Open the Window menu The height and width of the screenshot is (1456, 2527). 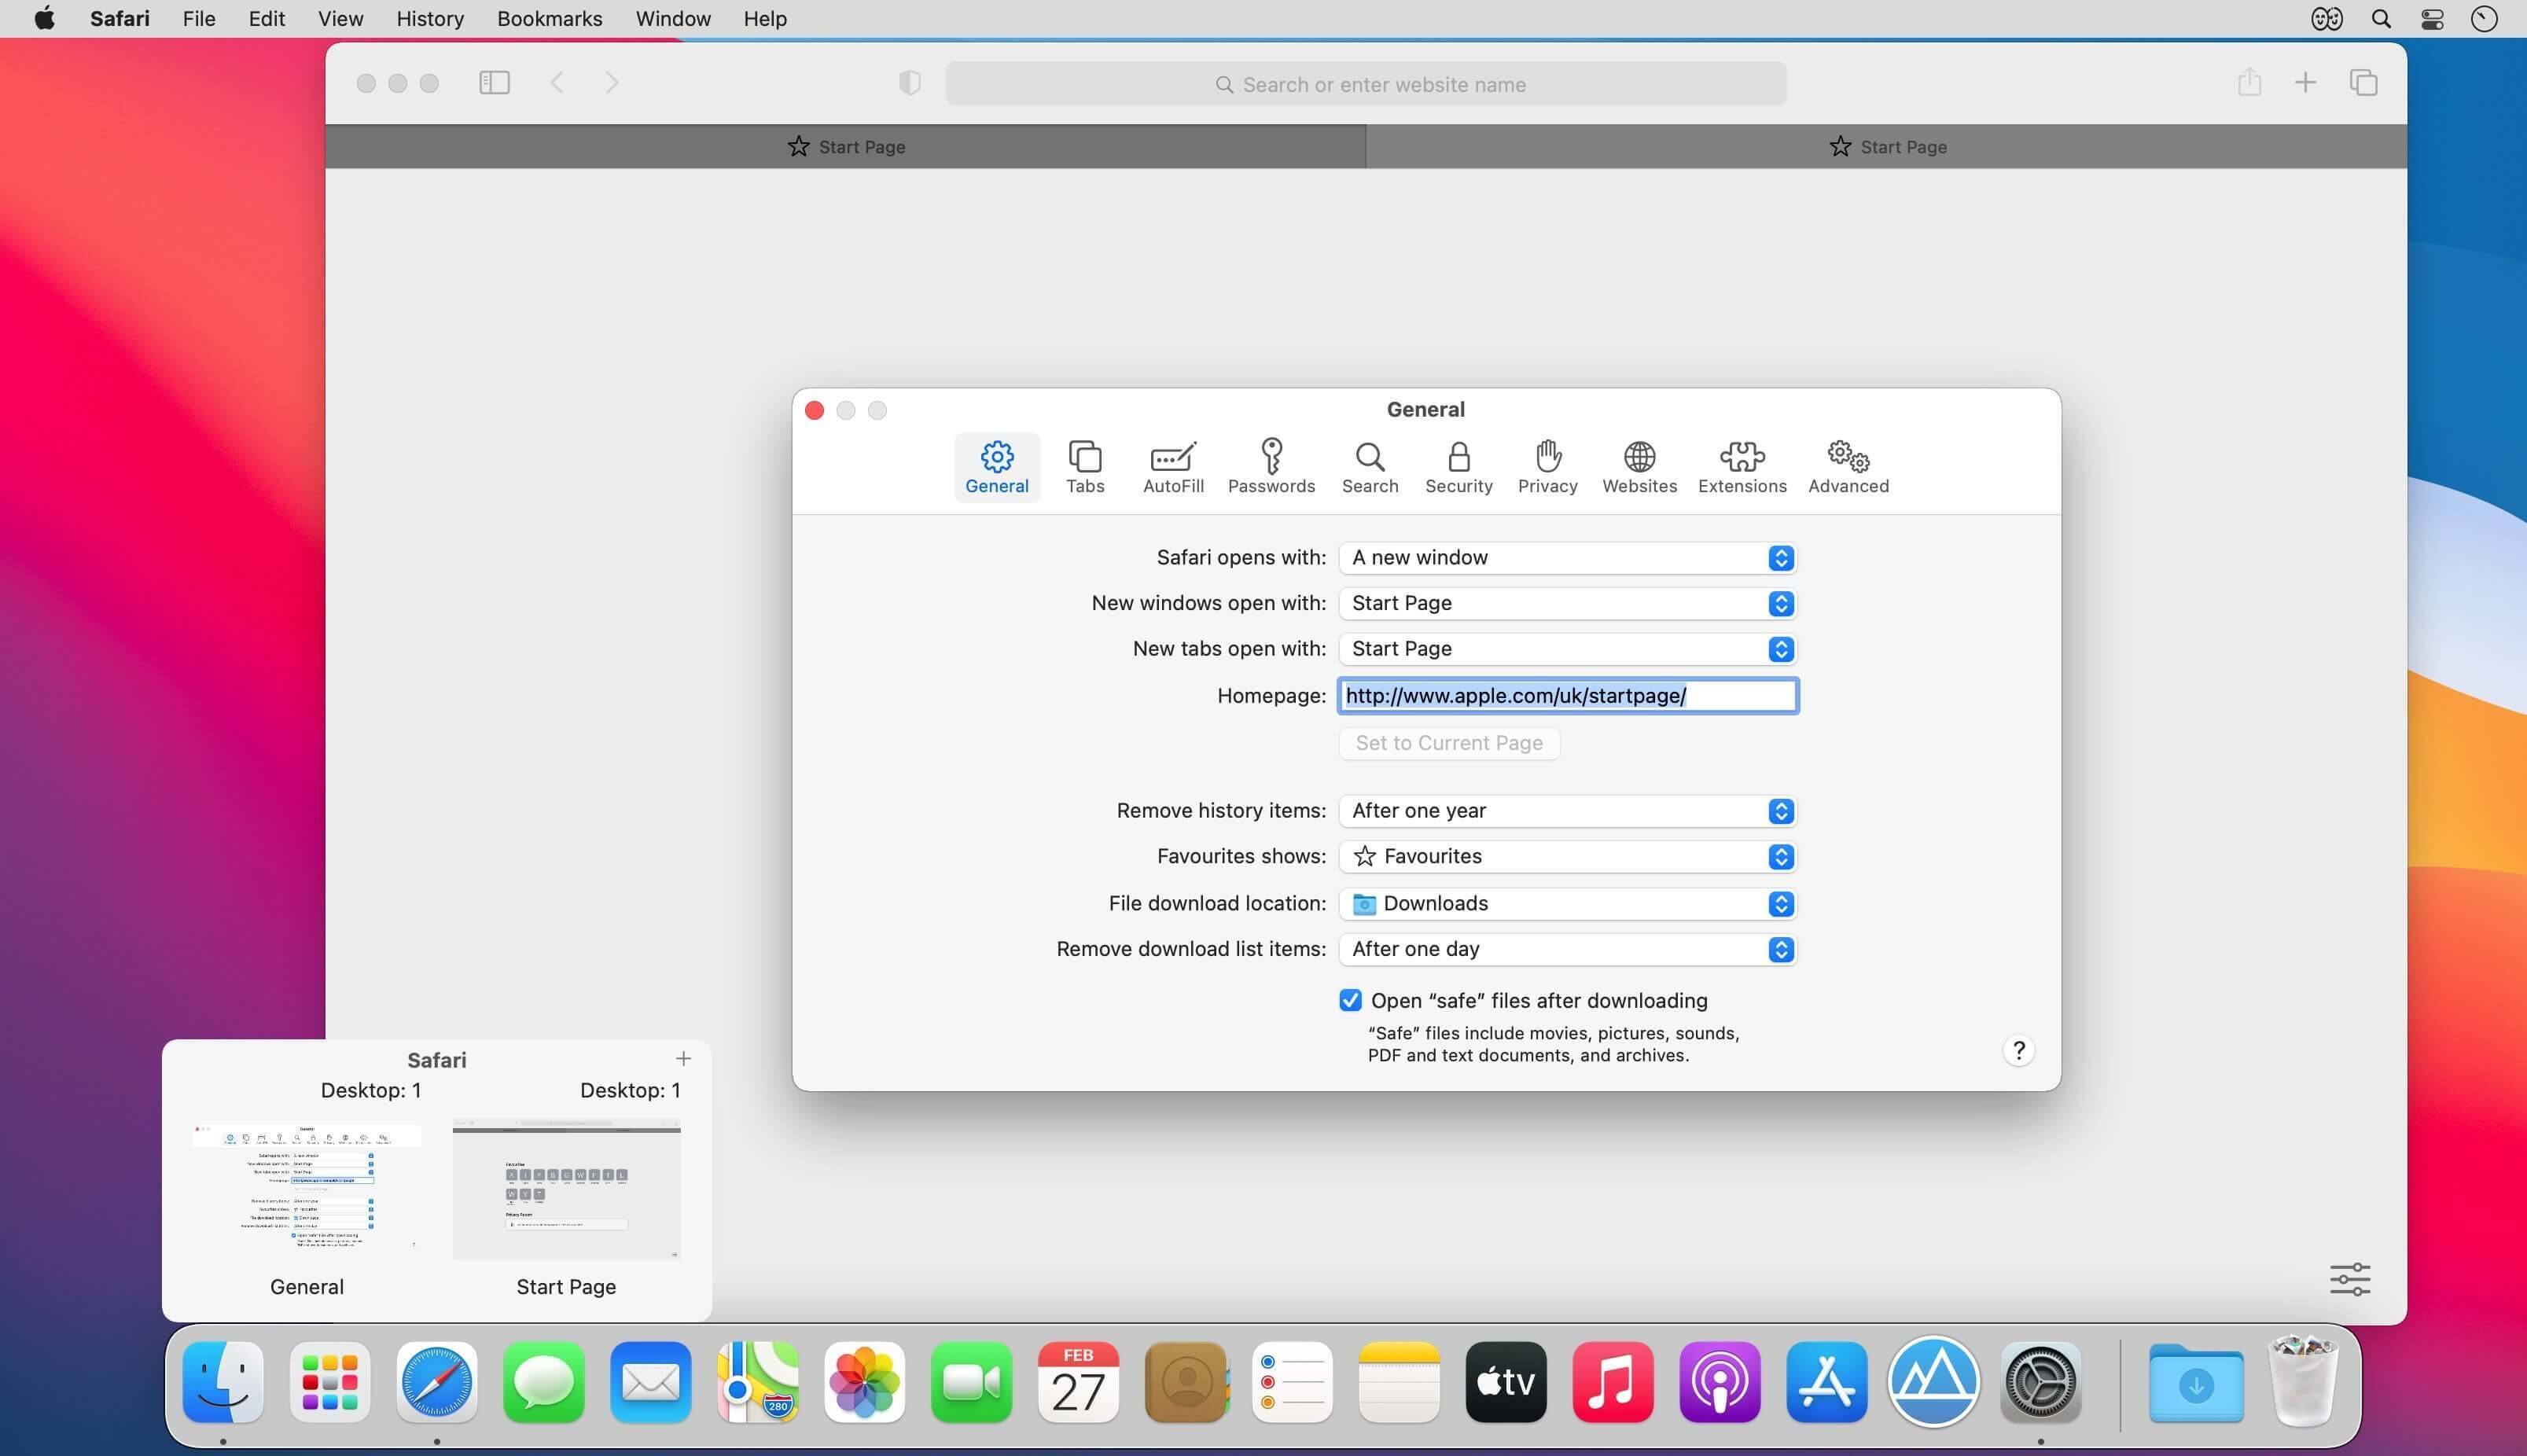pos(673,19)
